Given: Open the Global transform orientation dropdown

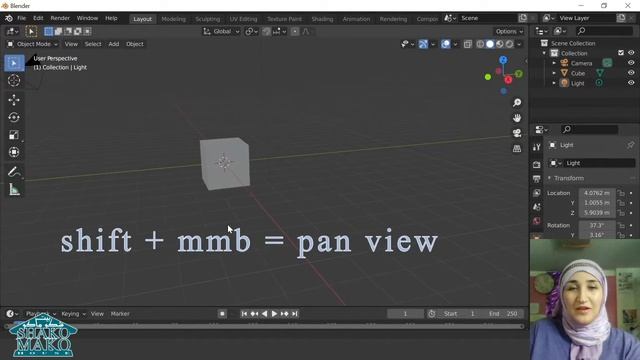Looking at the screenshot, I should click(x=221, y=31).
